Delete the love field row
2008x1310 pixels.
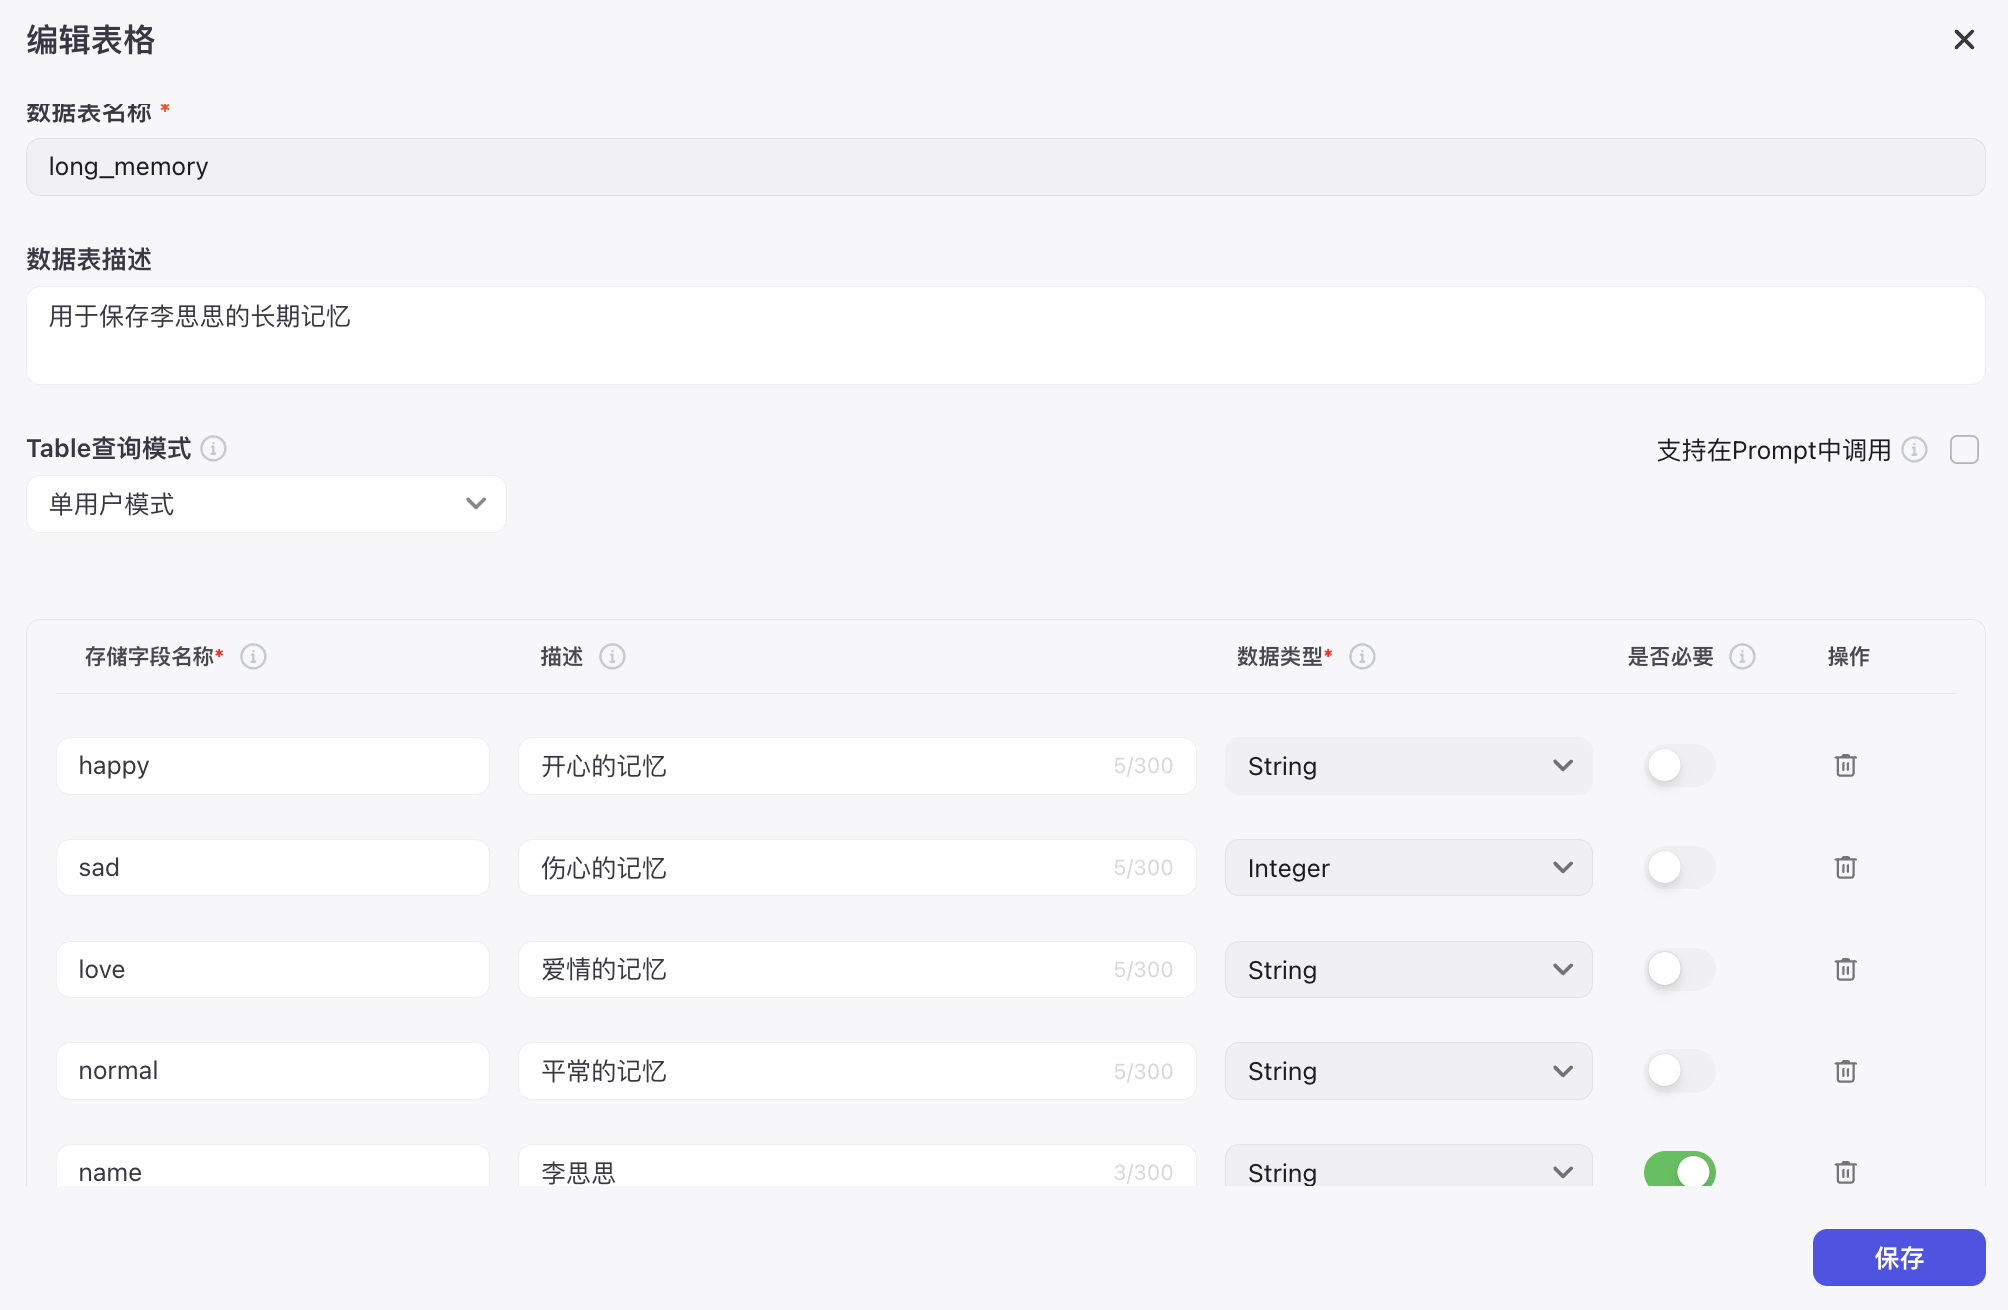coord(1846,970)
